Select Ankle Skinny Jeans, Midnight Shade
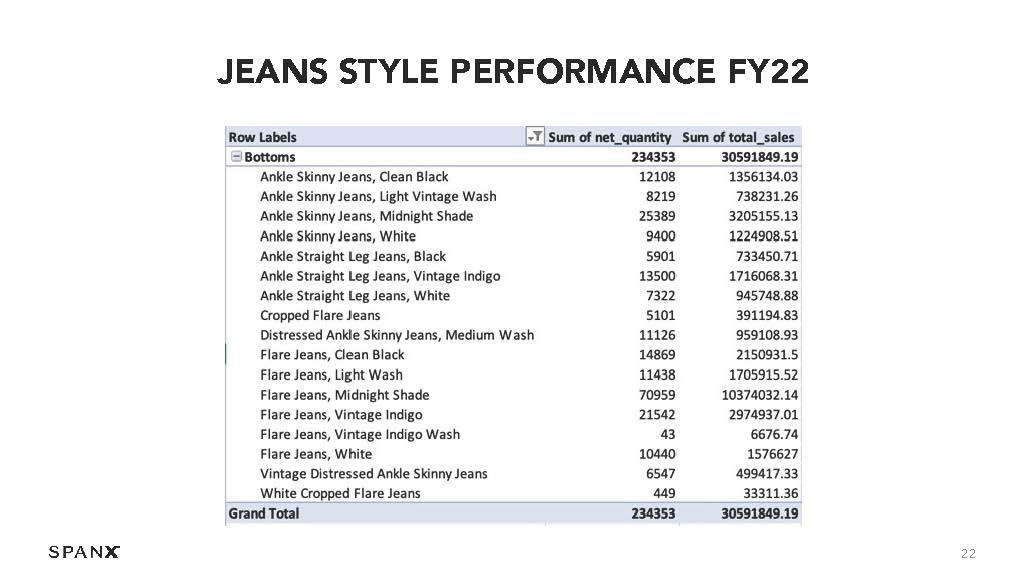The height and width of the screenshot is (578, 1027). [x=366, y=216]
